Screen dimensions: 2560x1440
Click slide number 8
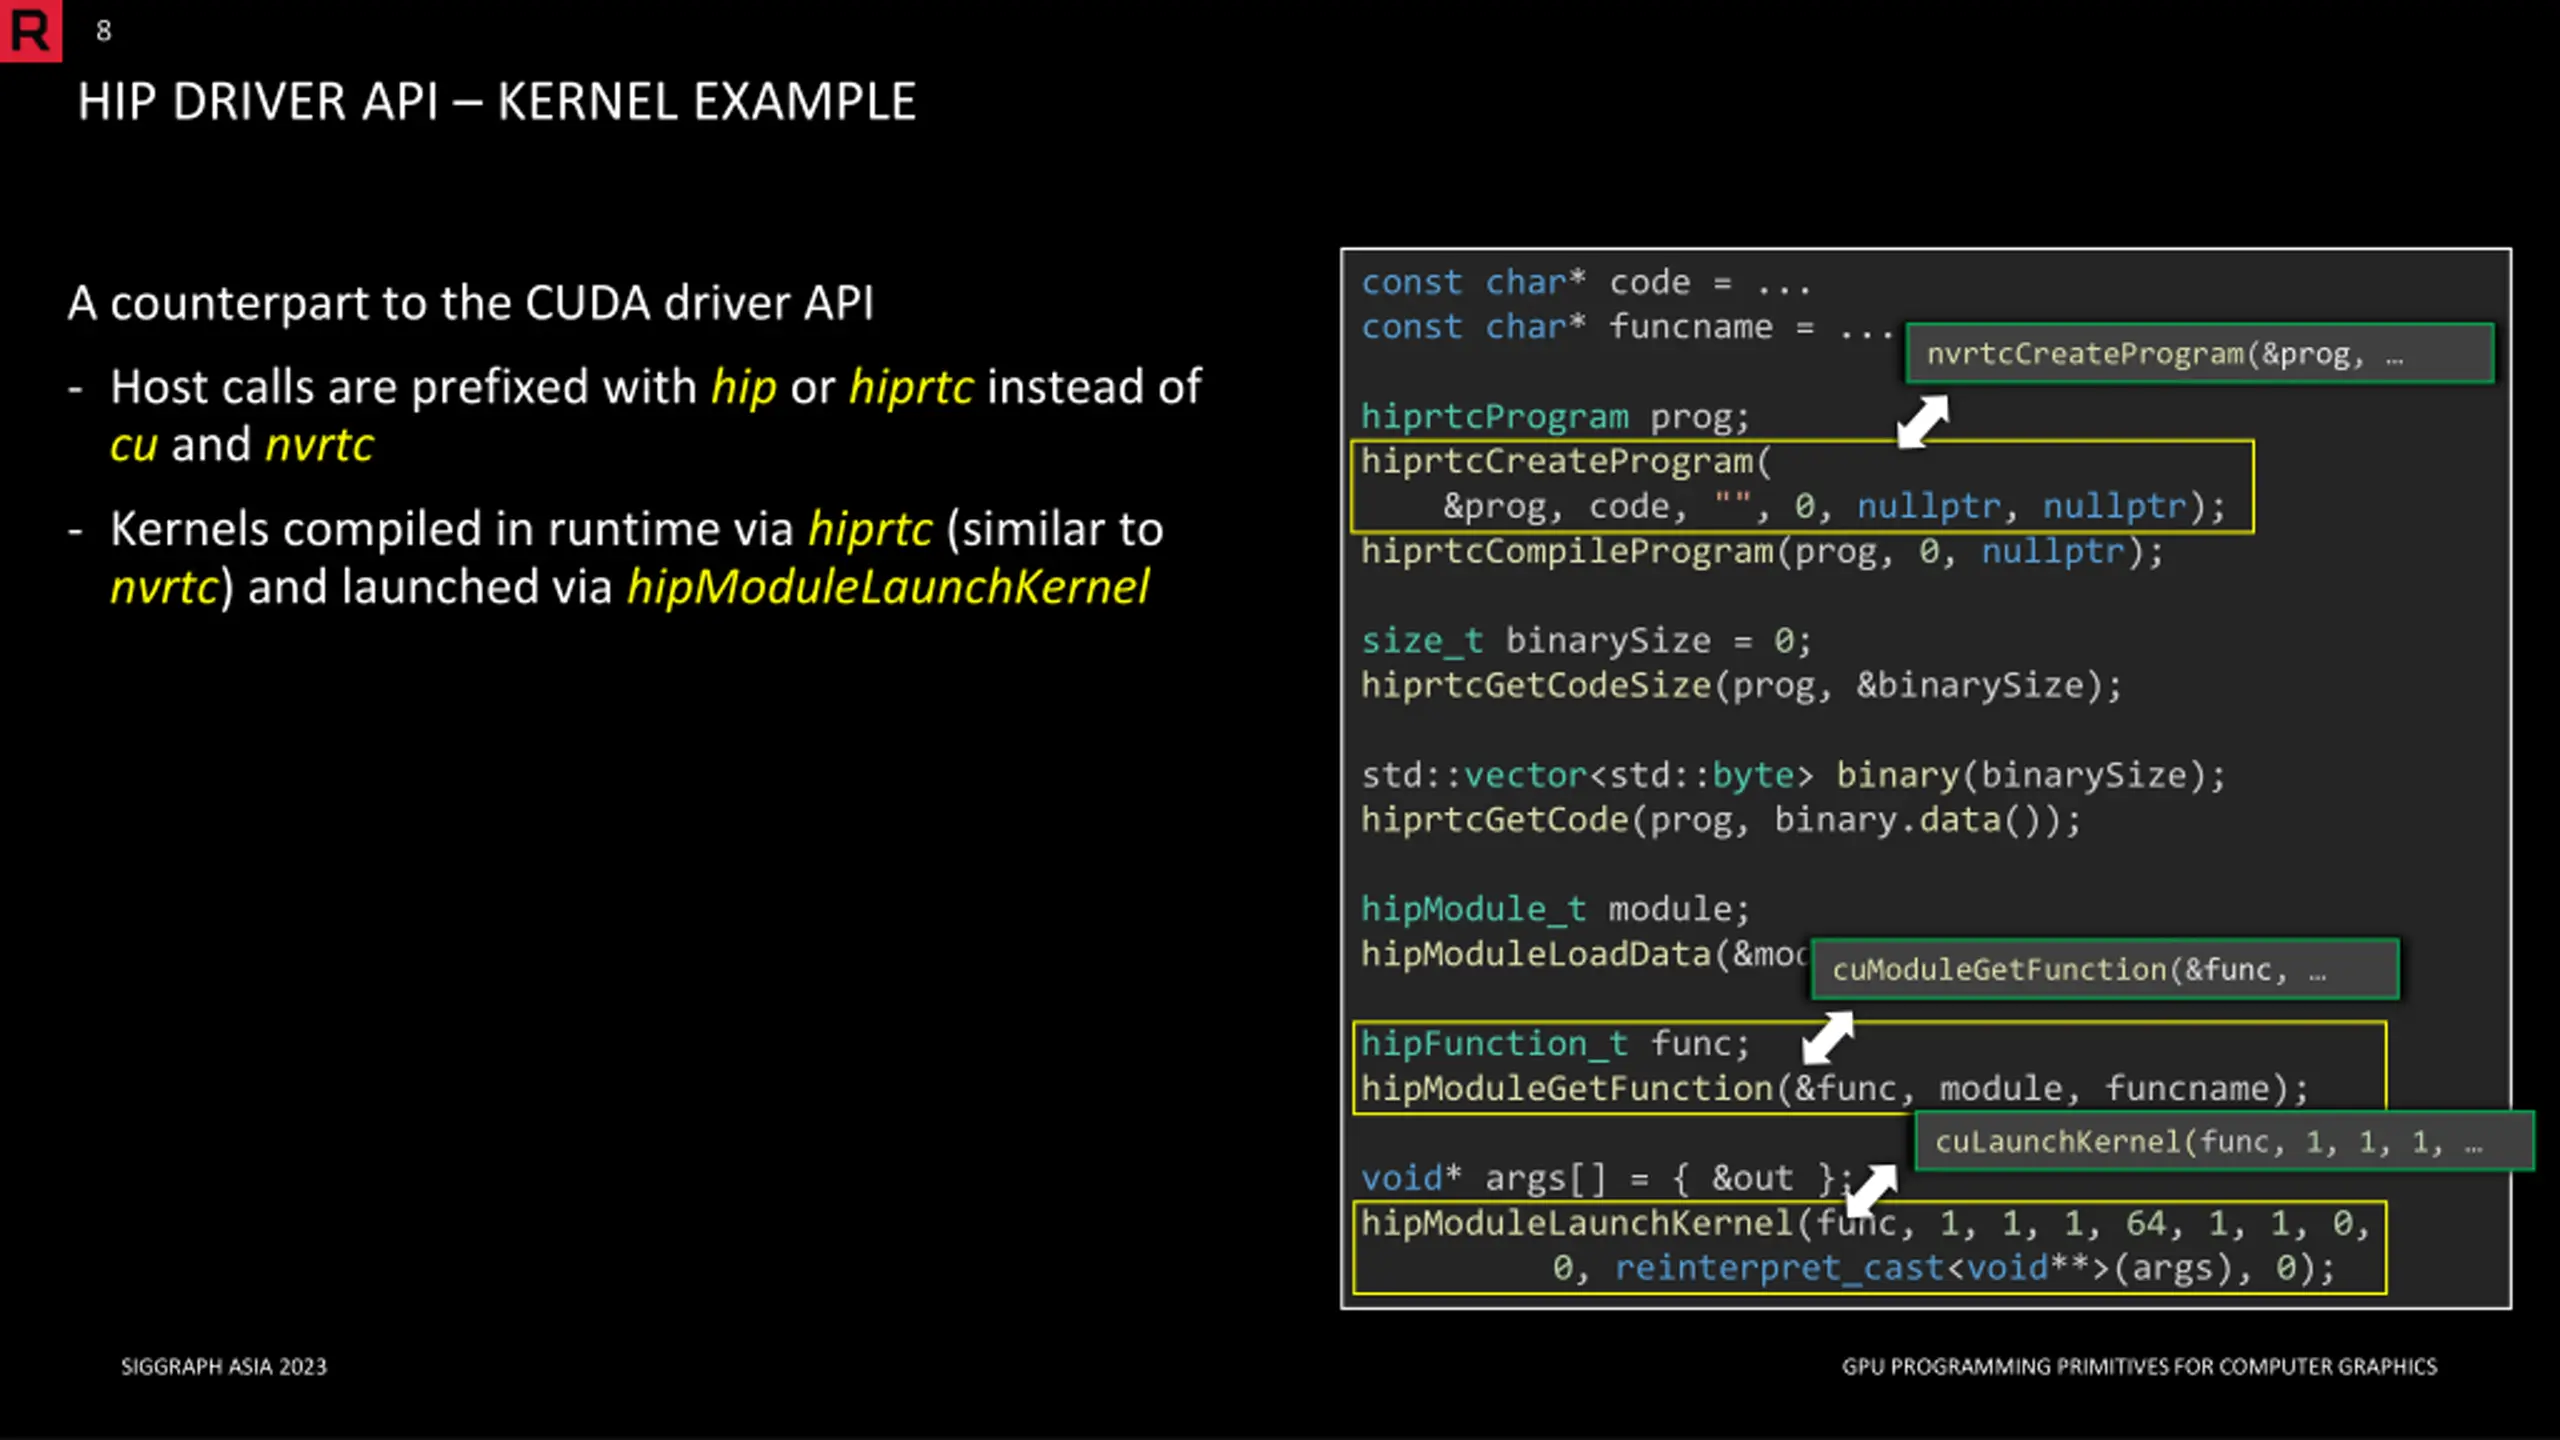pos(104,31)
